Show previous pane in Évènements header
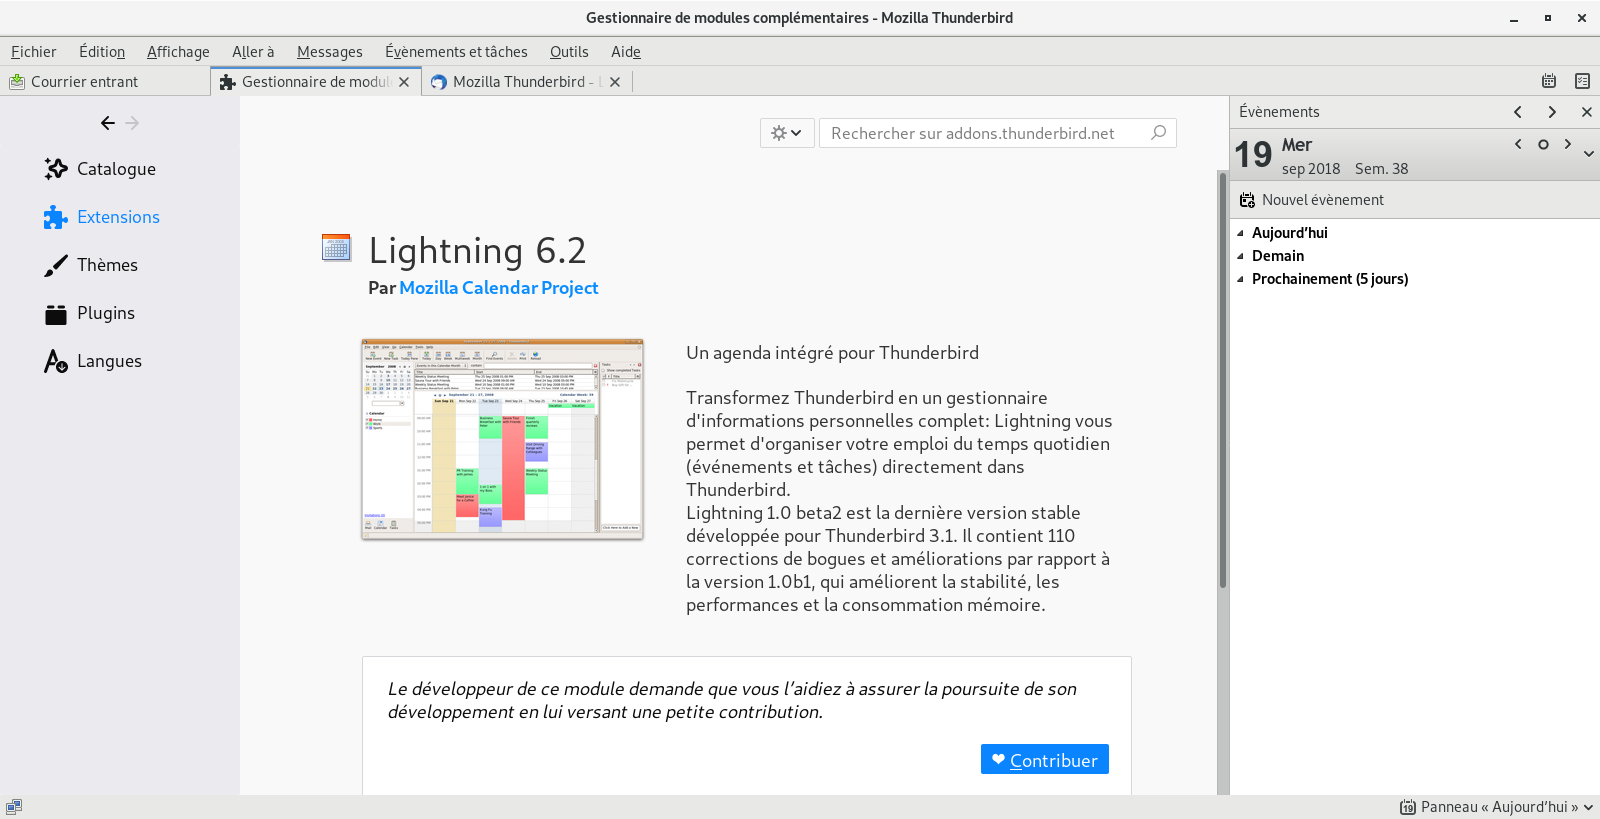 click(x=1518, y=112)
